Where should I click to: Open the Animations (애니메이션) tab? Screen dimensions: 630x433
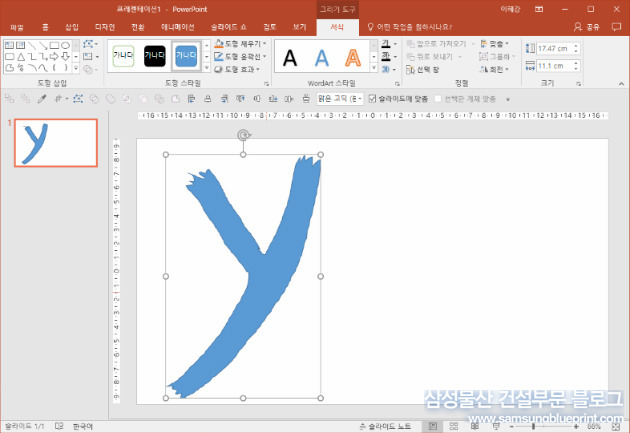(x=178, y=27)
